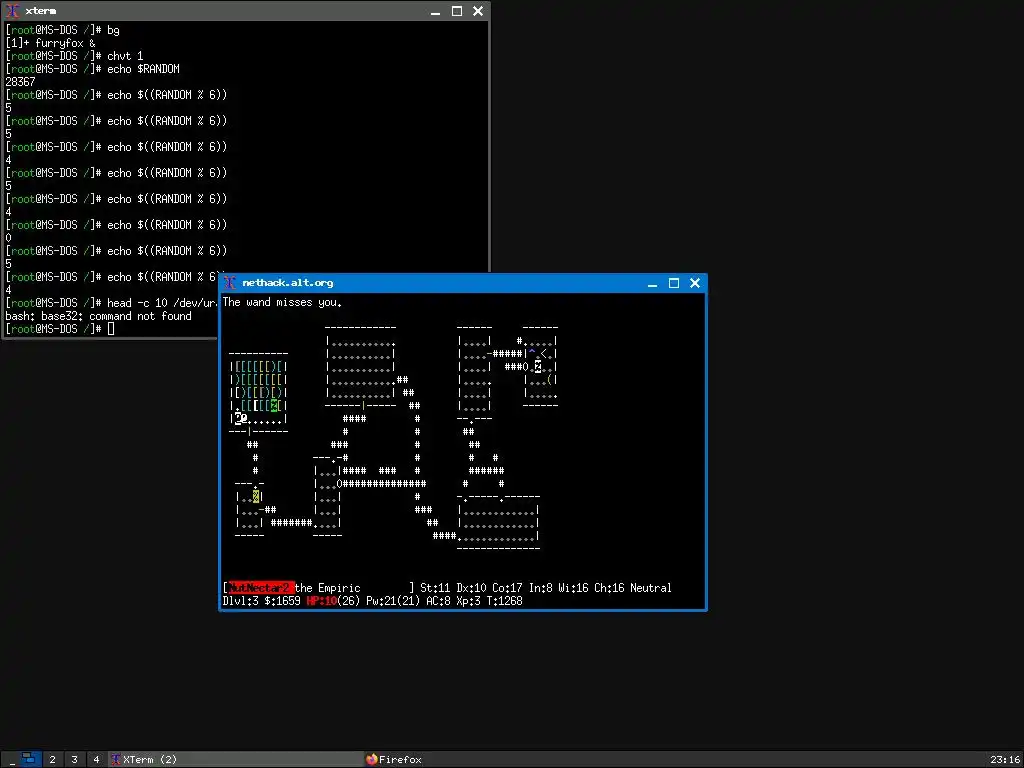This screenshot has height=768, width=1024.
Task: Click the nethack.alt.org window's X logo icon
Action: [229, 283]
